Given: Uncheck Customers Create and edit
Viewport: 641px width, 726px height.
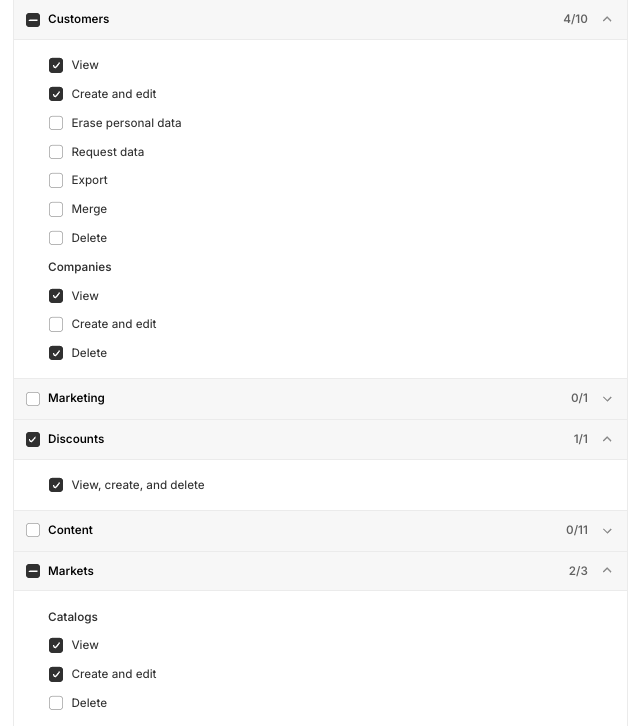Looking at the screenshot, I should (x=56, y=94).
